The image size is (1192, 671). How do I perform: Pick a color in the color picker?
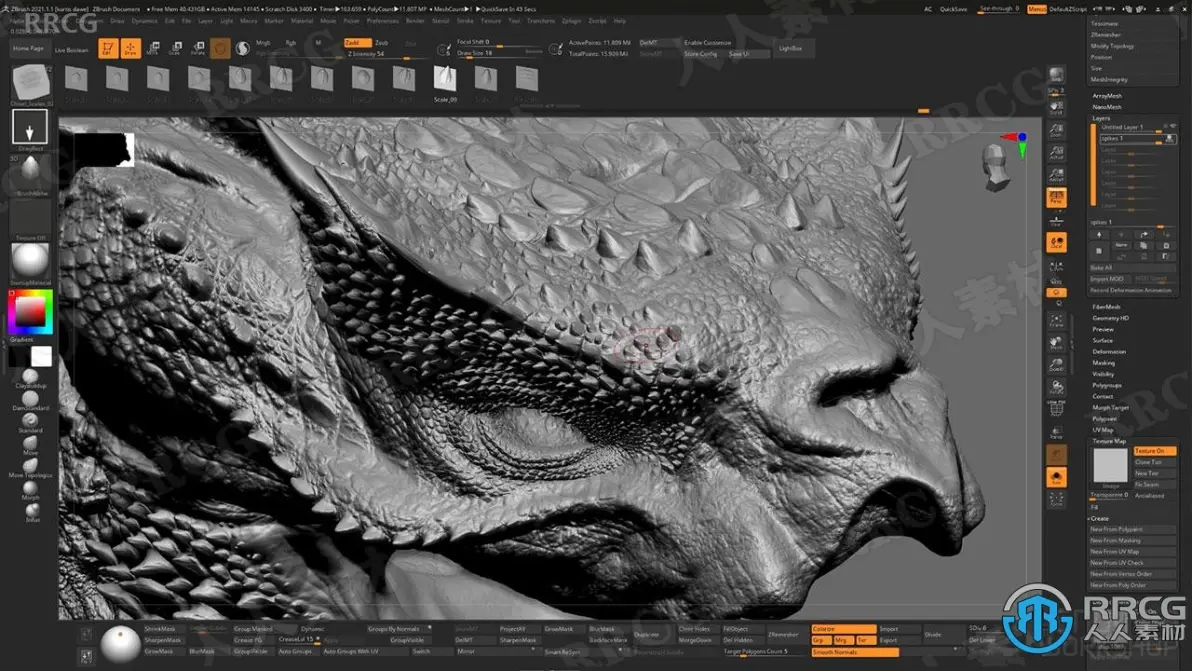pos(31,311)
